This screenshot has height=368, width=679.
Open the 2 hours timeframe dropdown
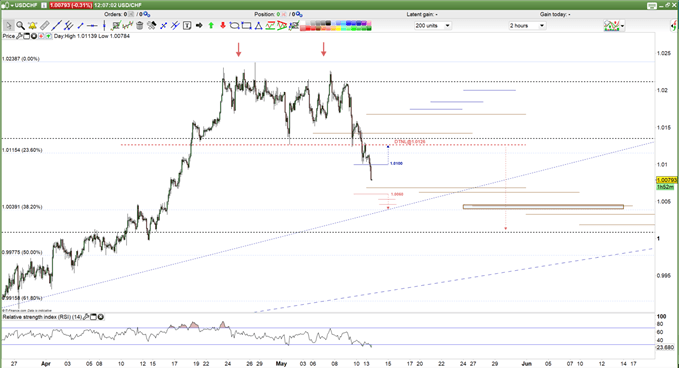point(541,26)
